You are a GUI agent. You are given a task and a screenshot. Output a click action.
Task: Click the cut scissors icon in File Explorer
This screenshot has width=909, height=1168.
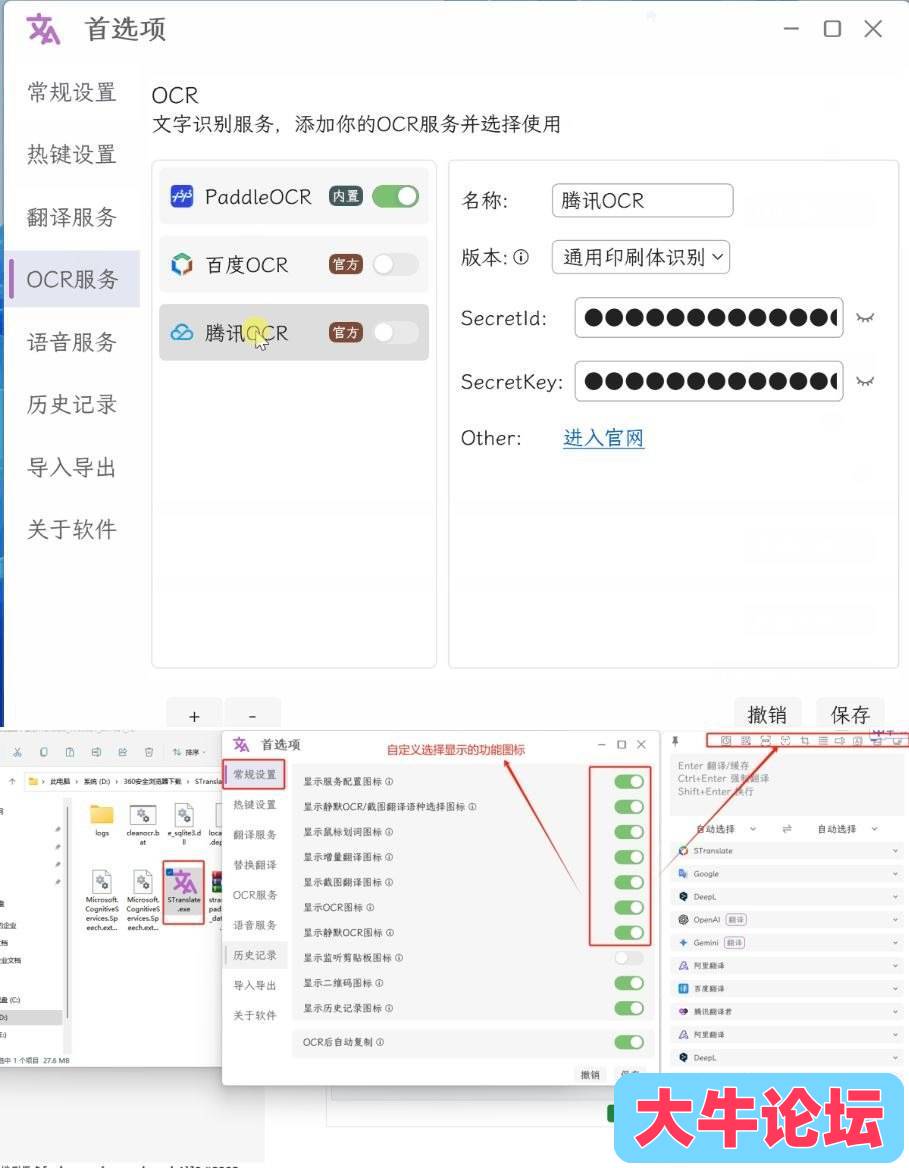click(x=17, y=752)
